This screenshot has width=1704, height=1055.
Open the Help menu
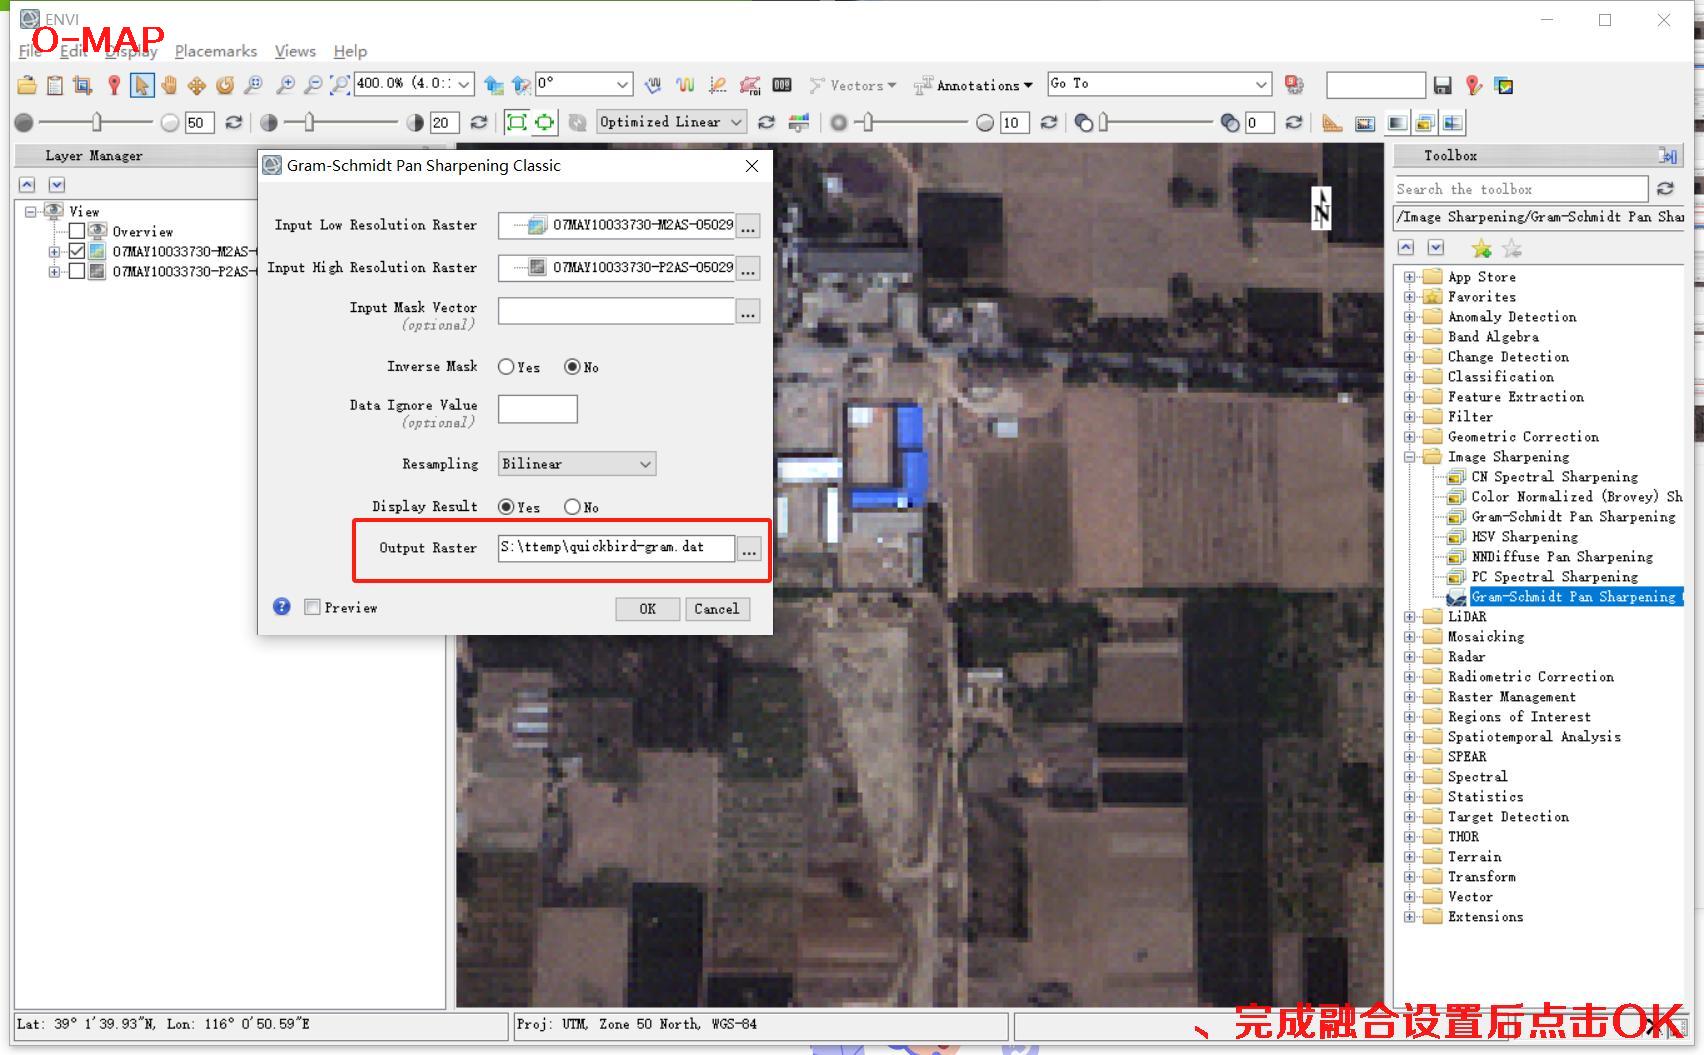350,51
